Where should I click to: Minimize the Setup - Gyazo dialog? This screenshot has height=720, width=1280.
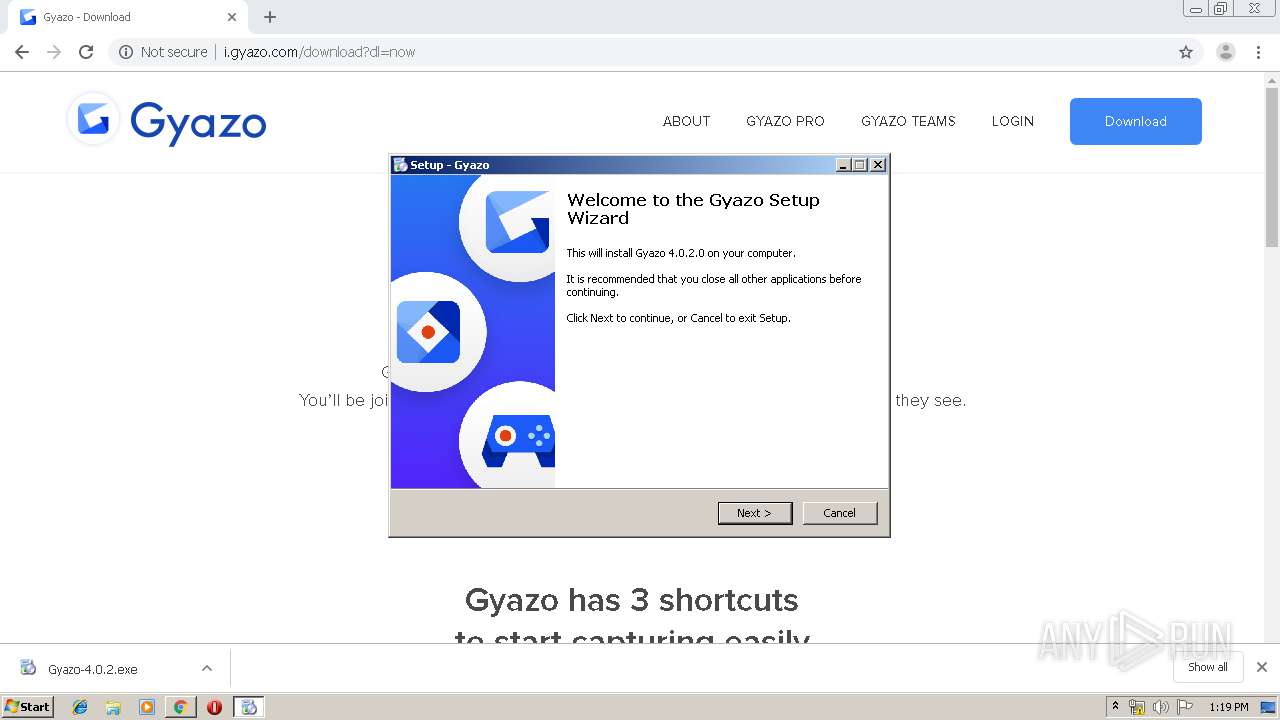[x=843, y=165]
